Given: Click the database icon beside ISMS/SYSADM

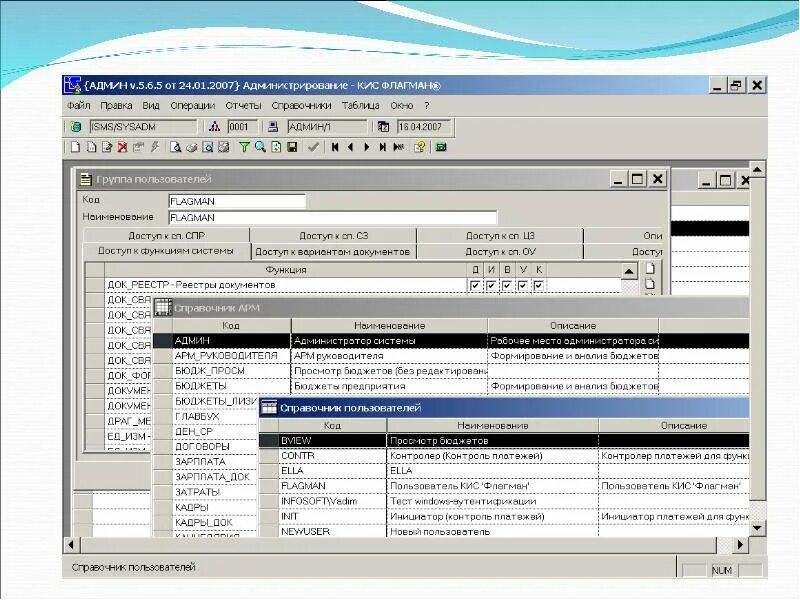Looking at the screenshot, I should (x=76, y=127).
